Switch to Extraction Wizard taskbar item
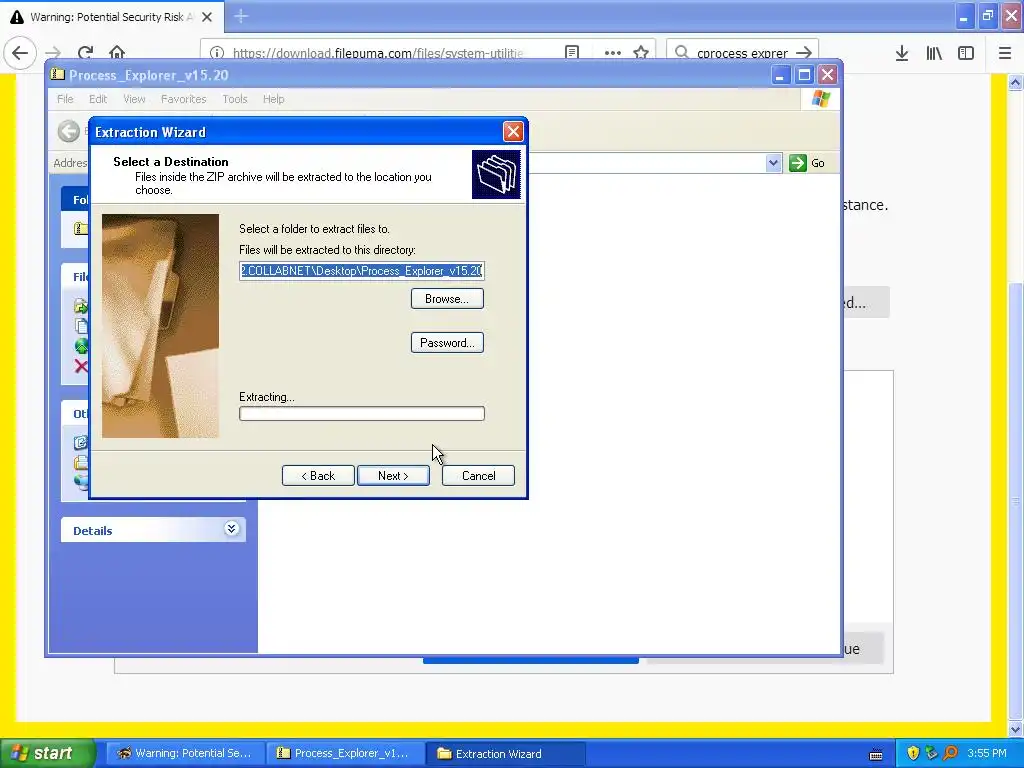1024x768 pixels. point(506,754)
